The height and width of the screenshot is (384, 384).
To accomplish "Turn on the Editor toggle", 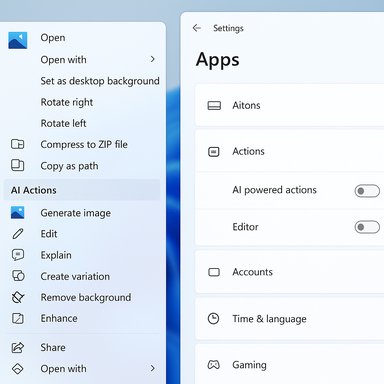I will (367, 227).
